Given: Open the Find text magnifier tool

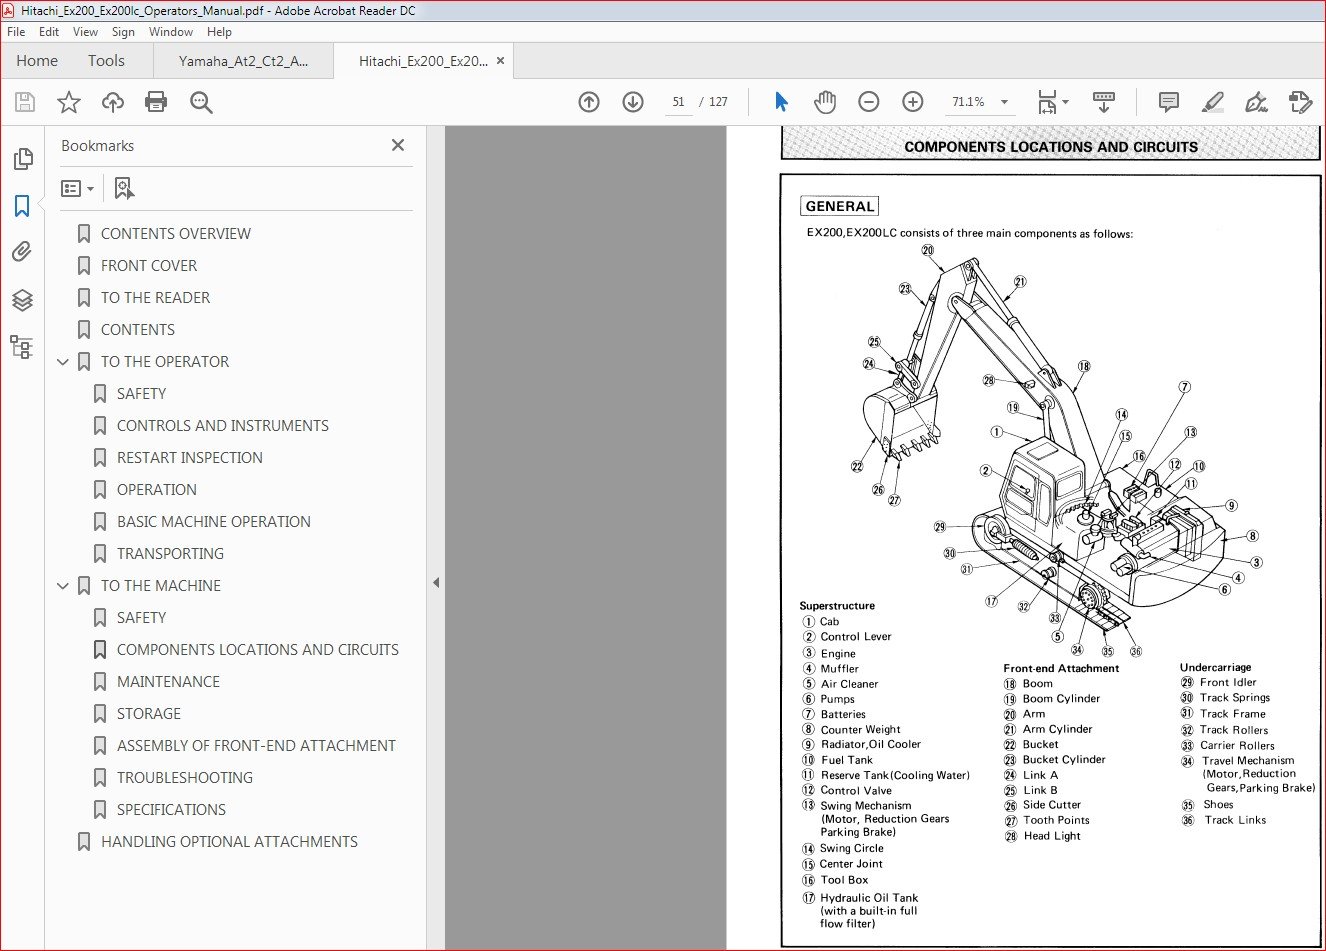Looking at the screenshot, I should click(201, 102).
